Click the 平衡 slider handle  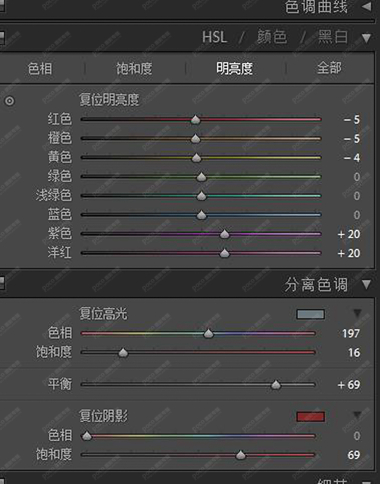point(276,385)
